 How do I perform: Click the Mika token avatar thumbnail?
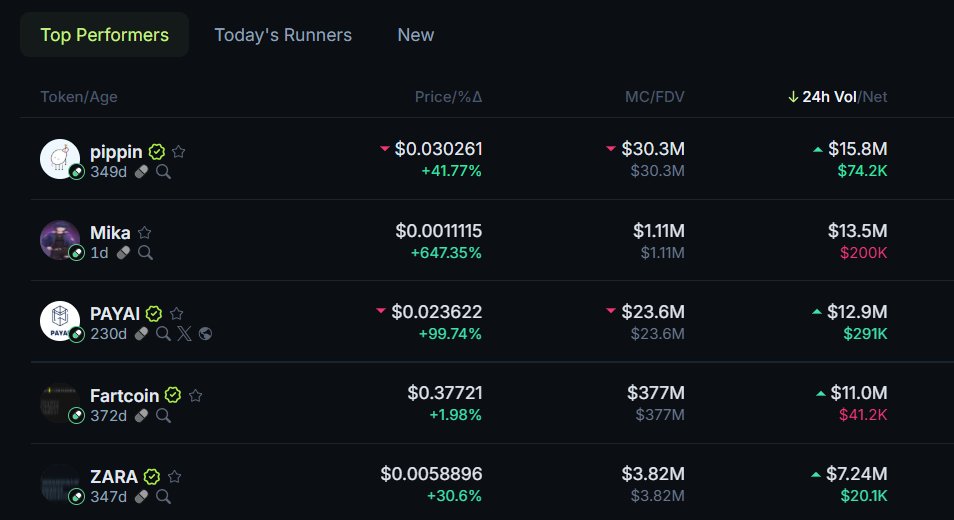pyautogui.click(x=59, y=240)
